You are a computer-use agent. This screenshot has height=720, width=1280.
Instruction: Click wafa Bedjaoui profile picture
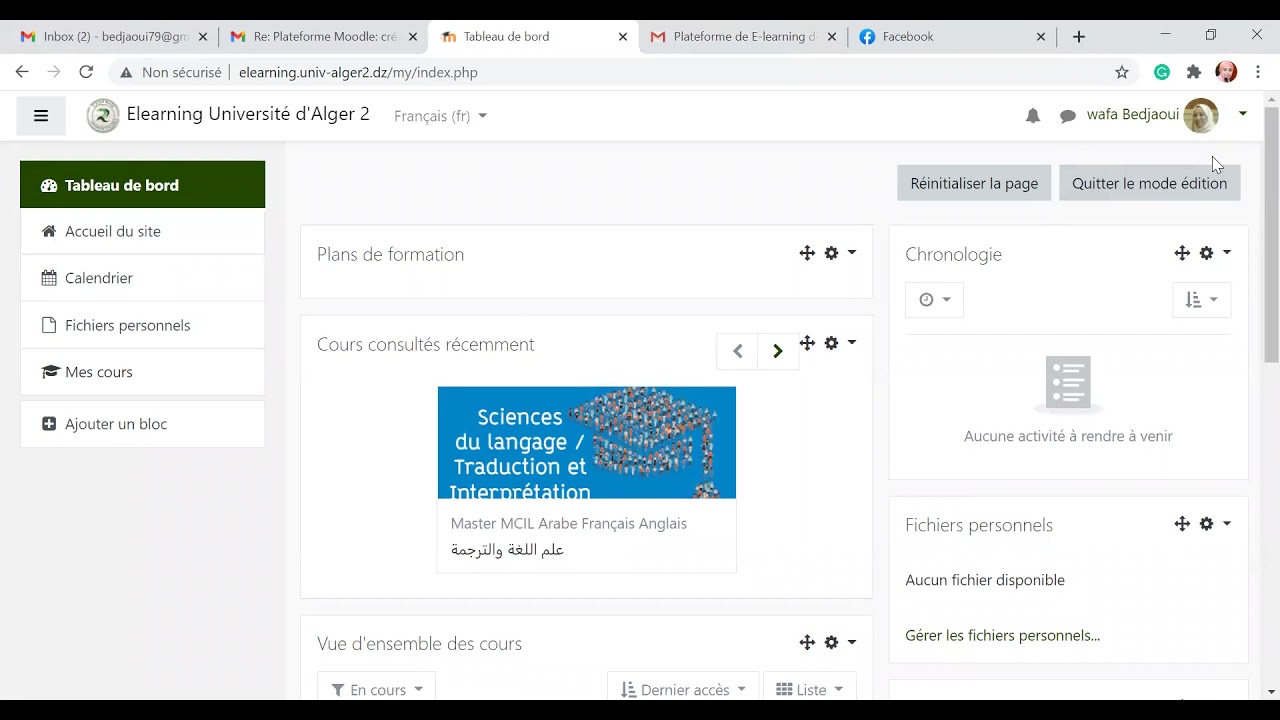1201,116
